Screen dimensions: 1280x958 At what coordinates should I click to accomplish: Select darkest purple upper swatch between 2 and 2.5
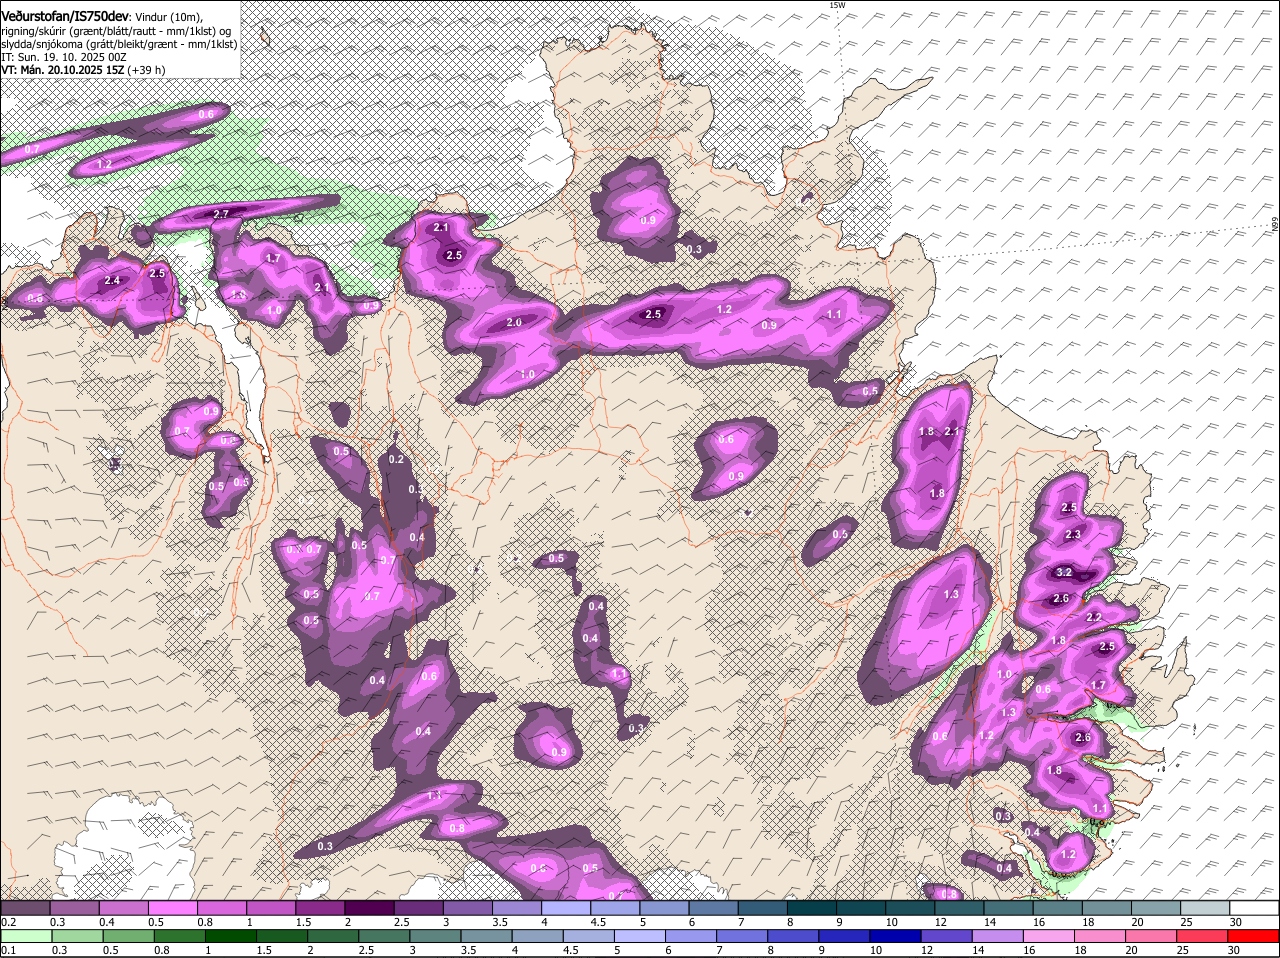(369, 908)
